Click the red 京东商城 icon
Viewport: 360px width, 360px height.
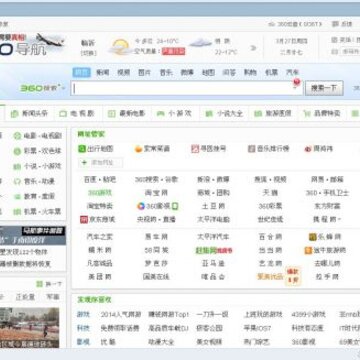click(84, 220)
